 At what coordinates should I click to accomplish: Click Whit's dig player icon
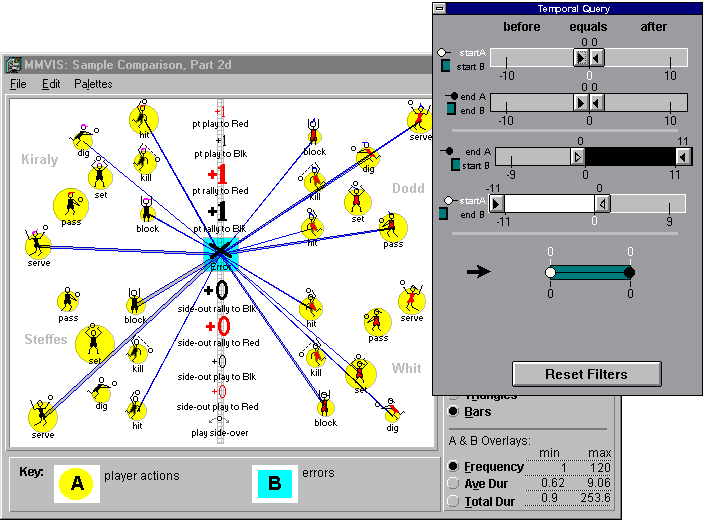[392, 410]
